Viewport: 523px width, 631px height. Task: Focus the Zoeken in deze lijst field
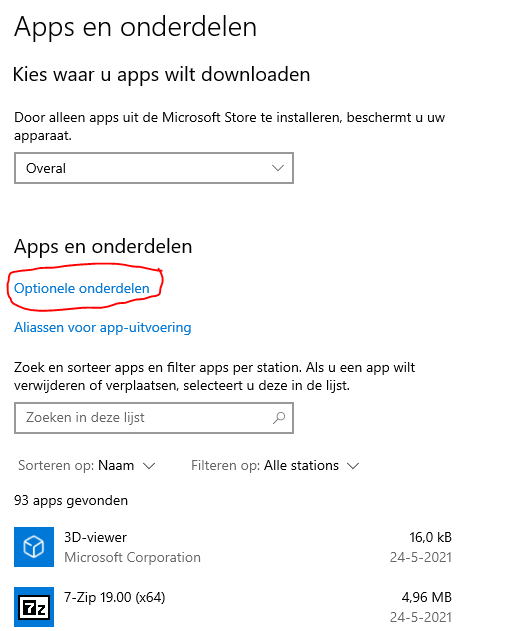154,418
